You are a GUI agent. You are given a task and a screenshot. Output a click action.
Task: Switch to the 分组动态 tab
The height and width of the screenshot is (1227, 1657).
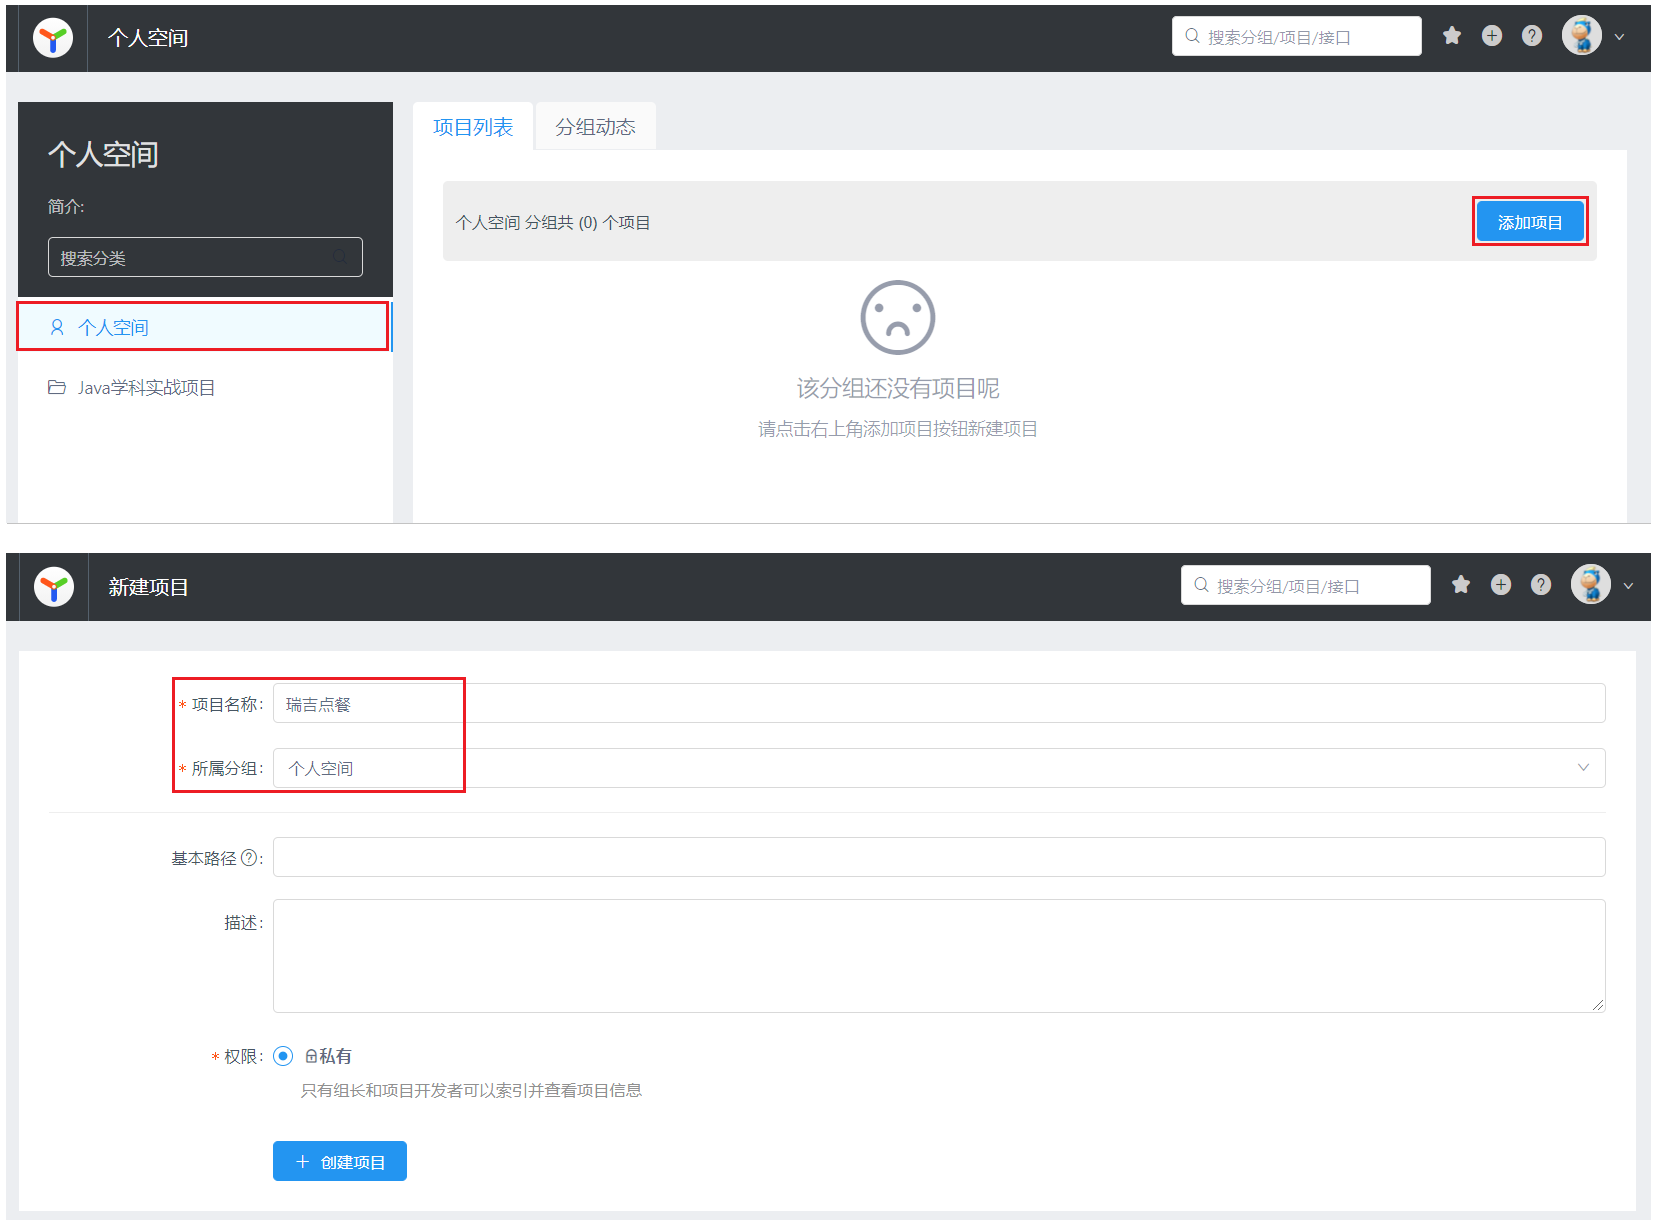tap(595, 127)
